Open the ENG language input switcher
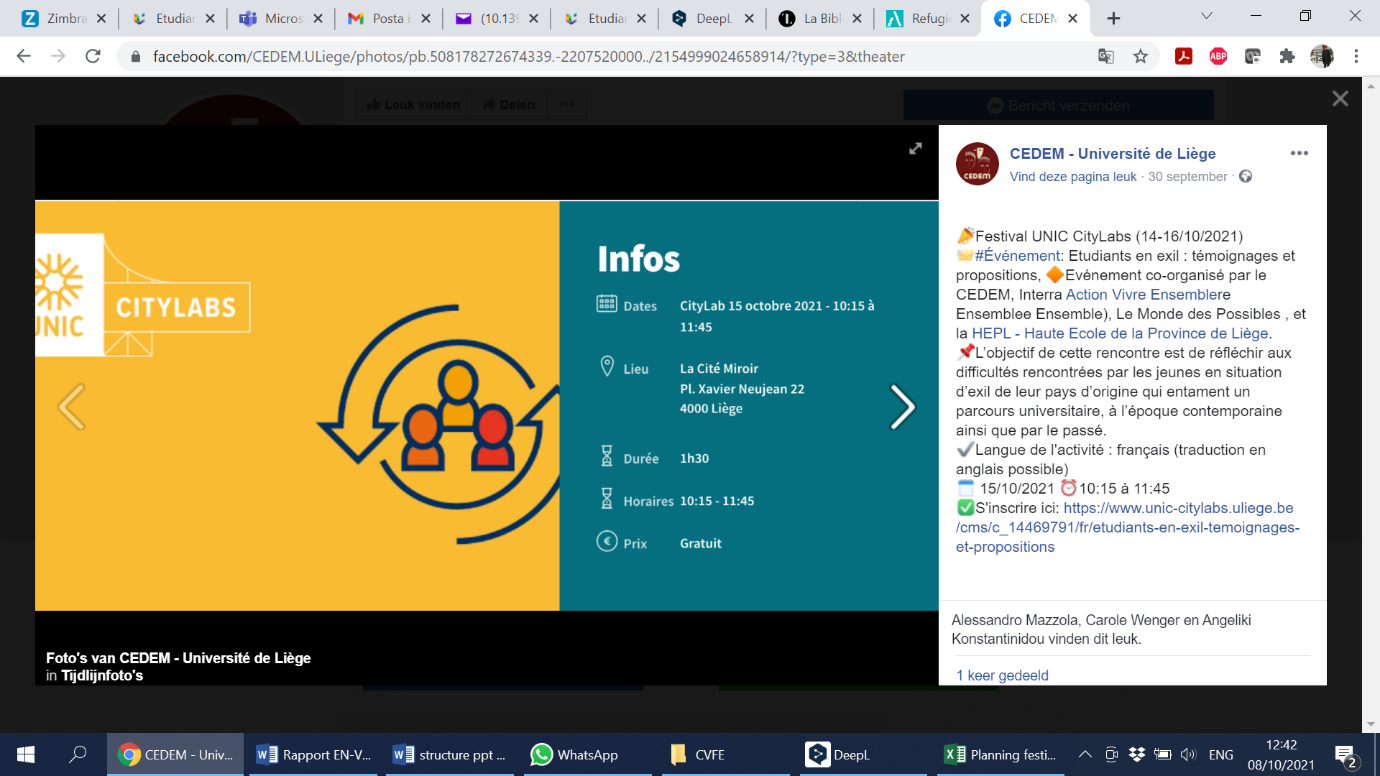Viewport: 1380px width, 776px height. [1220, 755]
